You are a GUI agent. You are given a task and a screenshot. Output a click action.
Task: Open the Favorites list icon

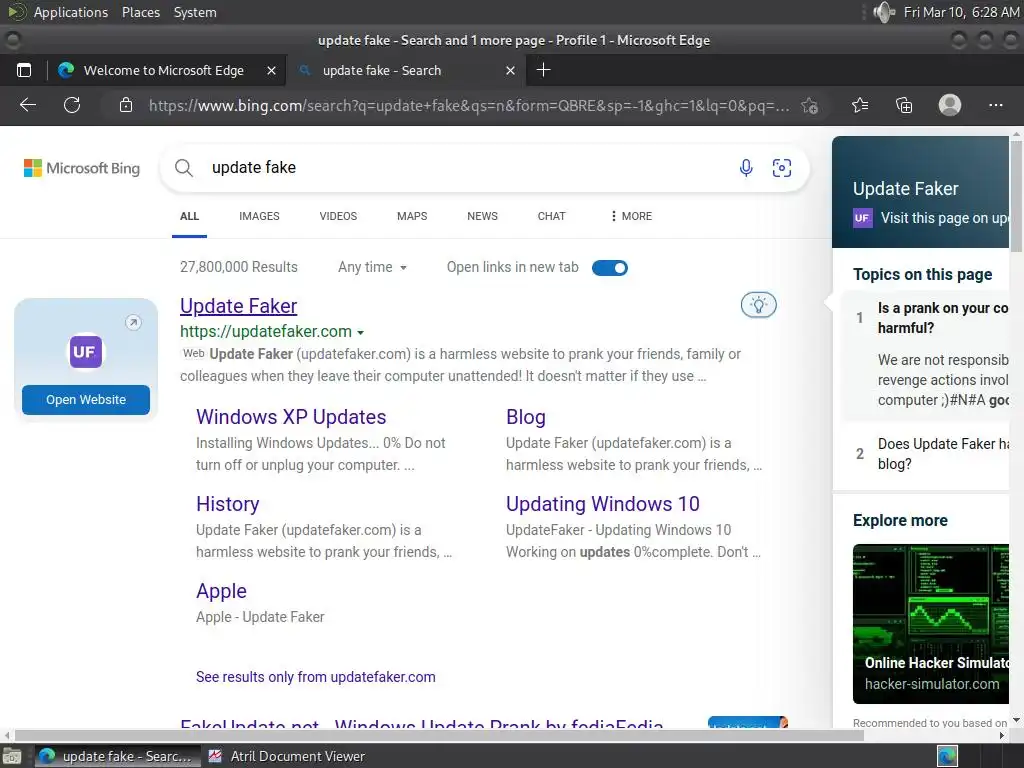(860, 105)
